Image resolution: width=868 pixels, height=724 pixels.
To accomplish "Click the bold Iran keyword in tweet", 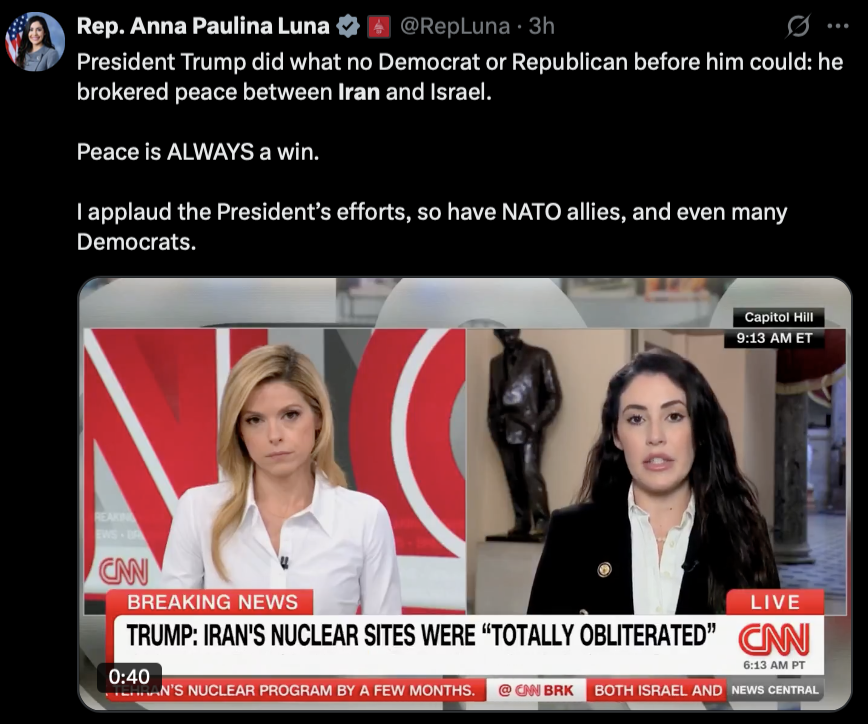I will tap(359, 92).
